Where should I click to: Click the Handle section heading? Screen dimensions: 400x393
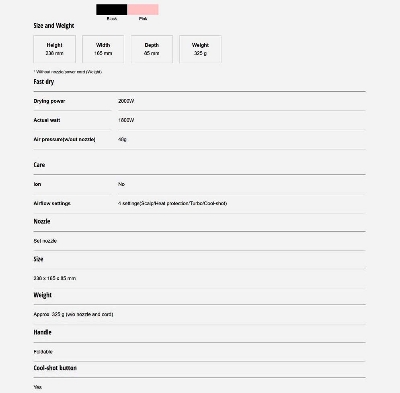coord(42,332)
